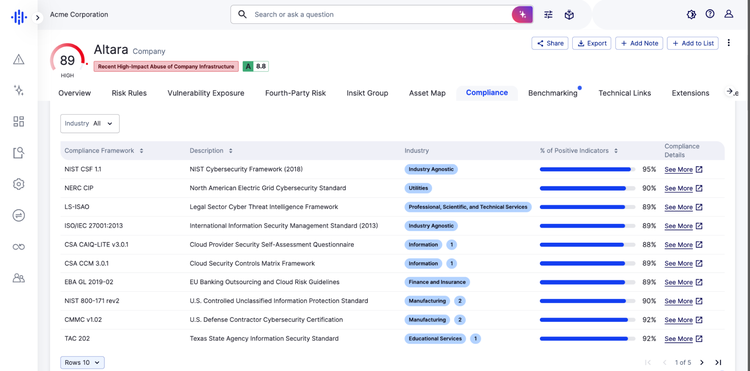Viewport: 750px width, 371px height.
Task: Click the Recorded Future logo icon
Action: pyautogui.click(x=18, y=18)
